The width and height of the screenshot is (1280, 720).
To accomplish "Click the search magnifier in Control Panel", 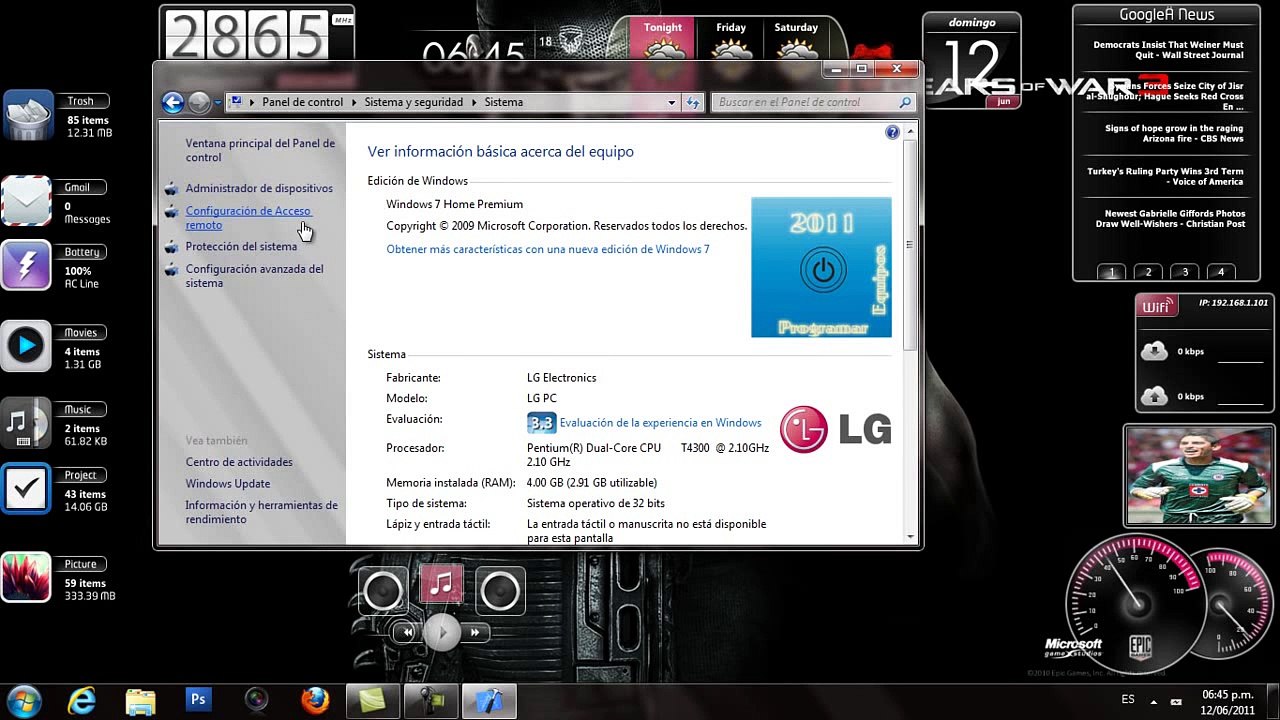I will pyautogui.click(x=905, y=102).
